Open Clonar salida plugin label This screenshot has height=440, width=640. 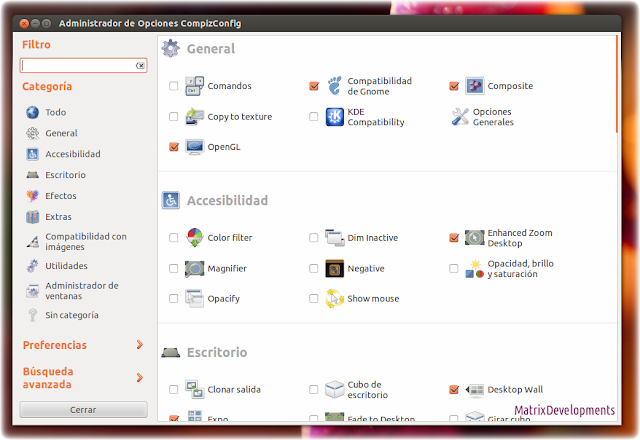234,390
